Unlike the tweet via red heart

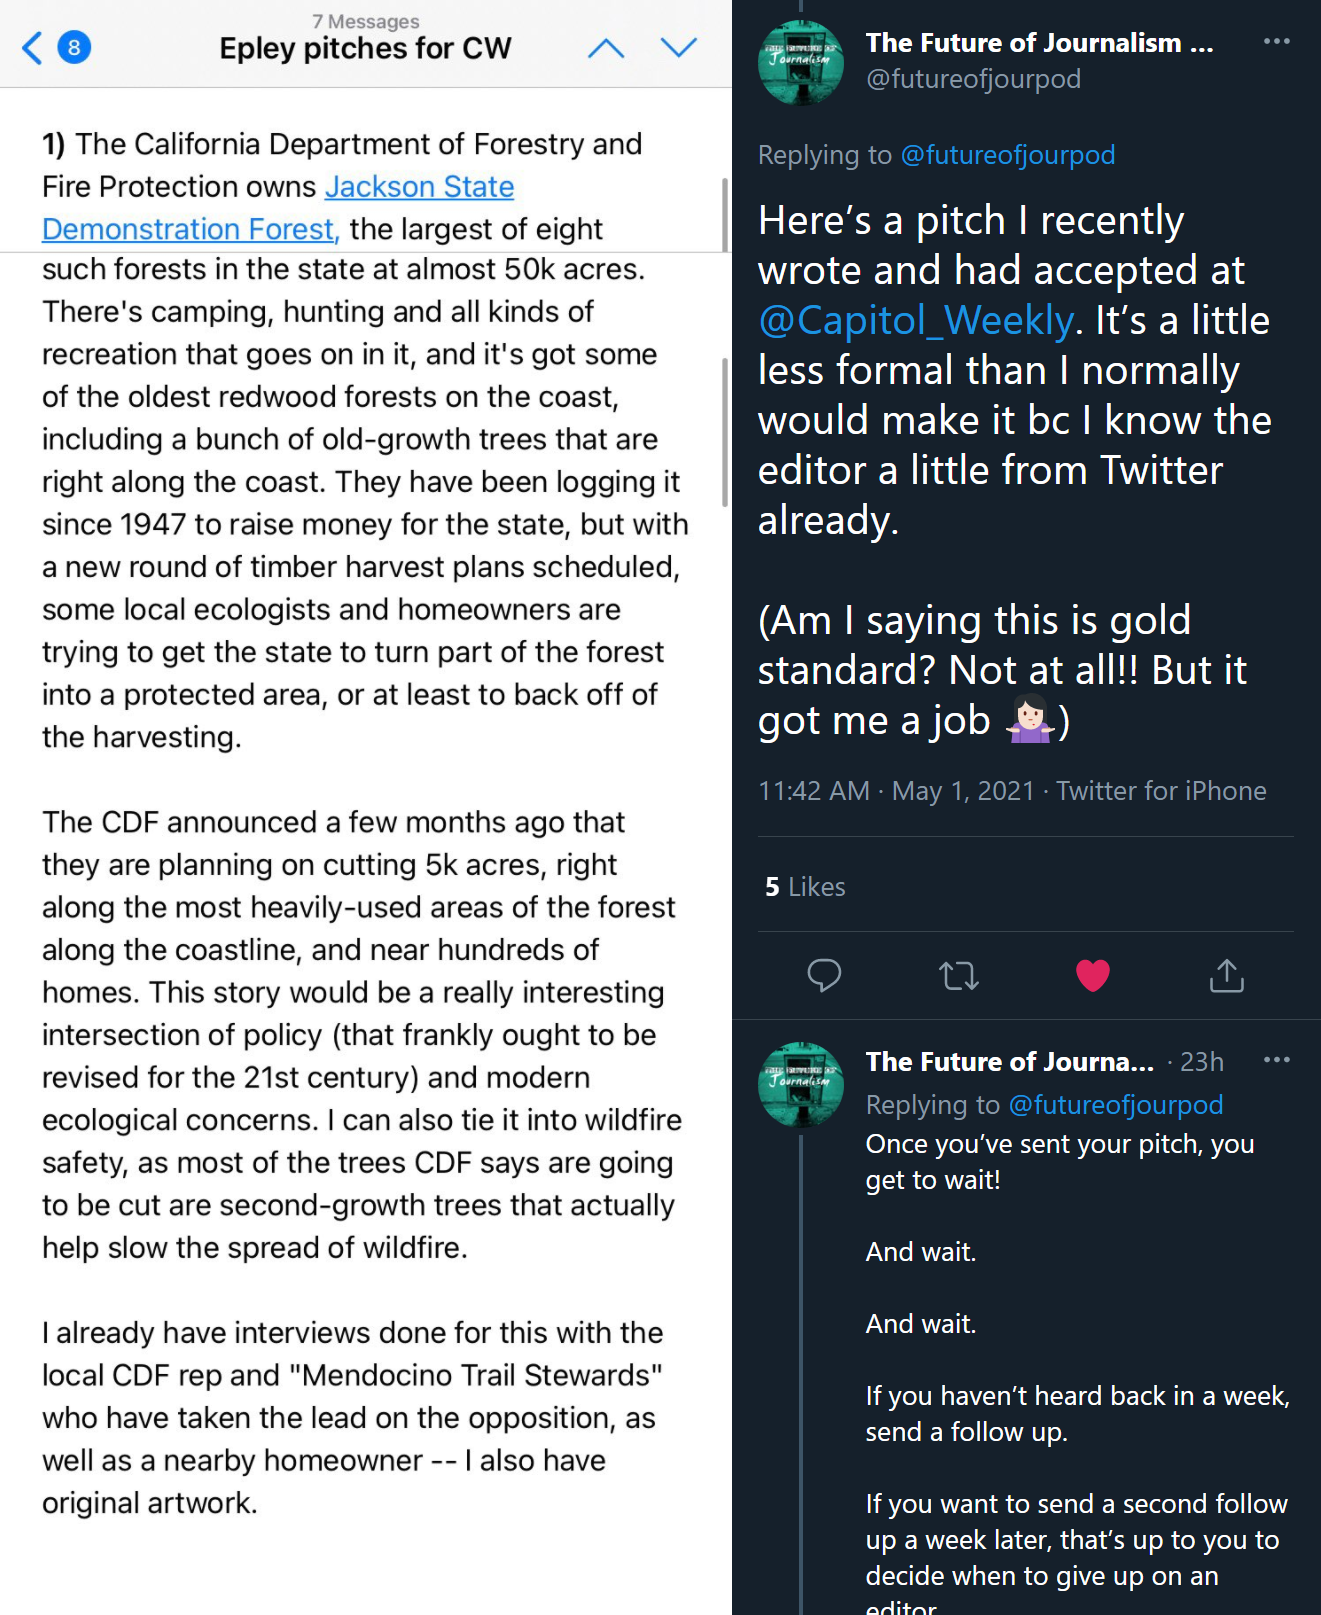click(1092, 975)
